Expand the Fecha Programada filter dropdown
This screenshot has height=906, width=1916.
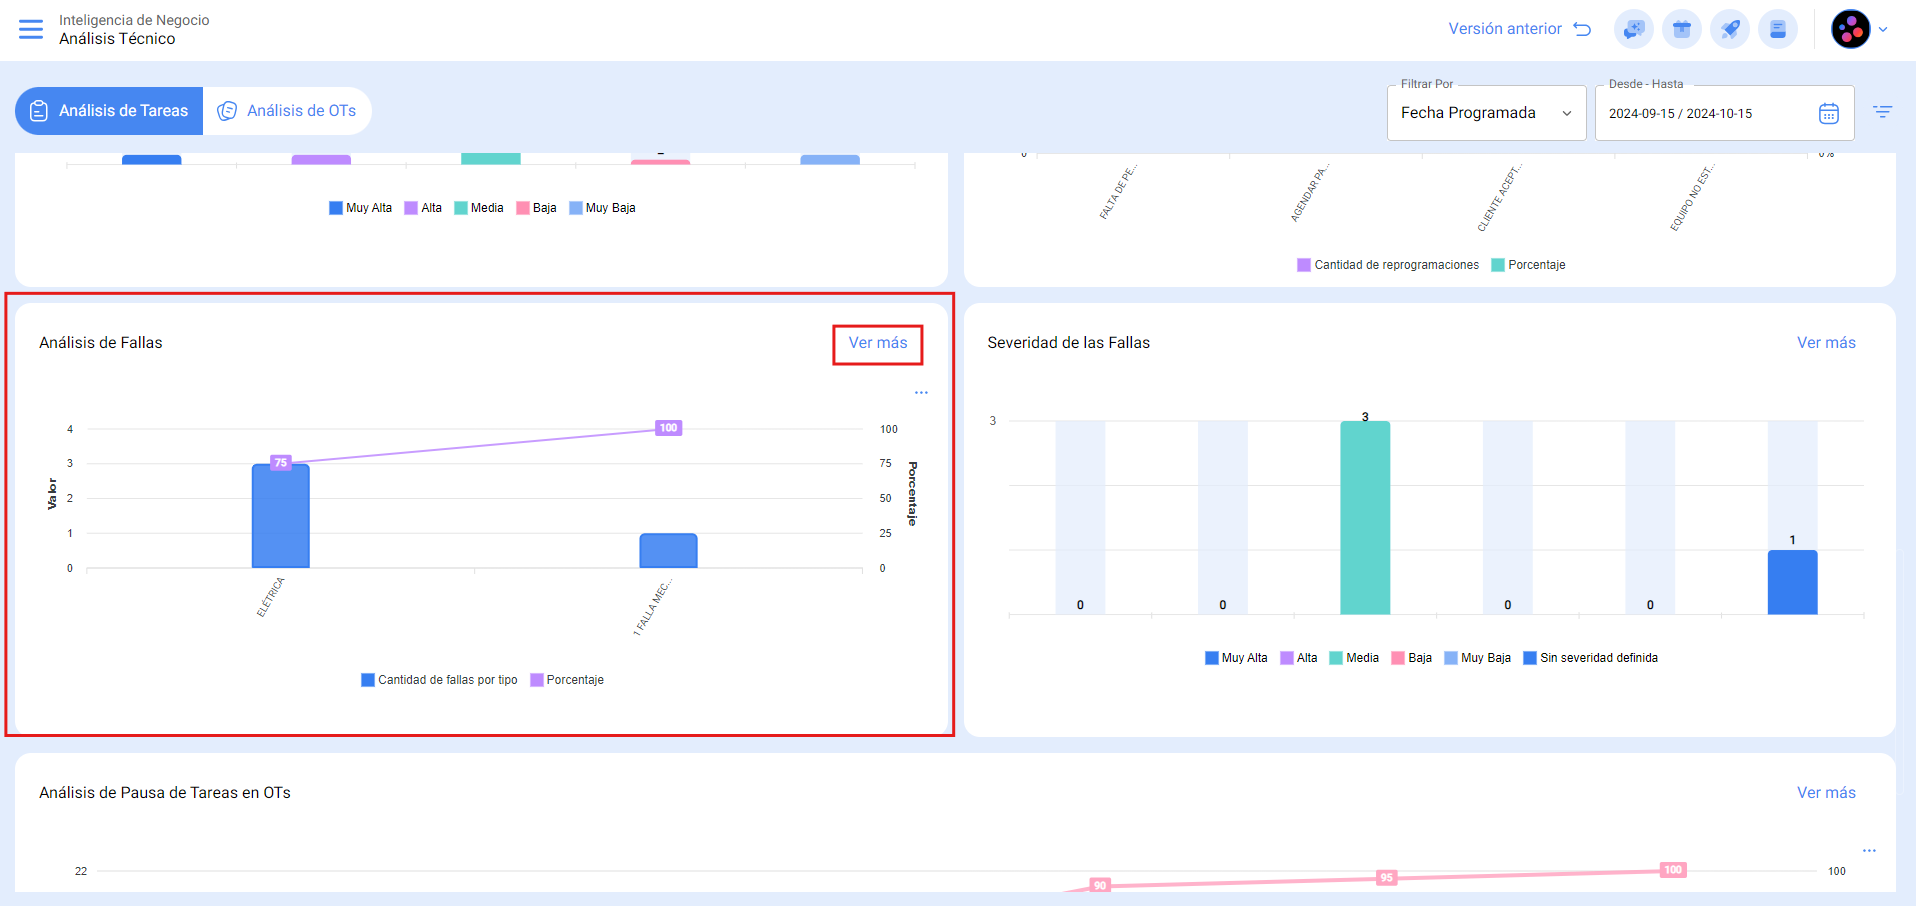pyautogui.click(x=1485, y=113)
